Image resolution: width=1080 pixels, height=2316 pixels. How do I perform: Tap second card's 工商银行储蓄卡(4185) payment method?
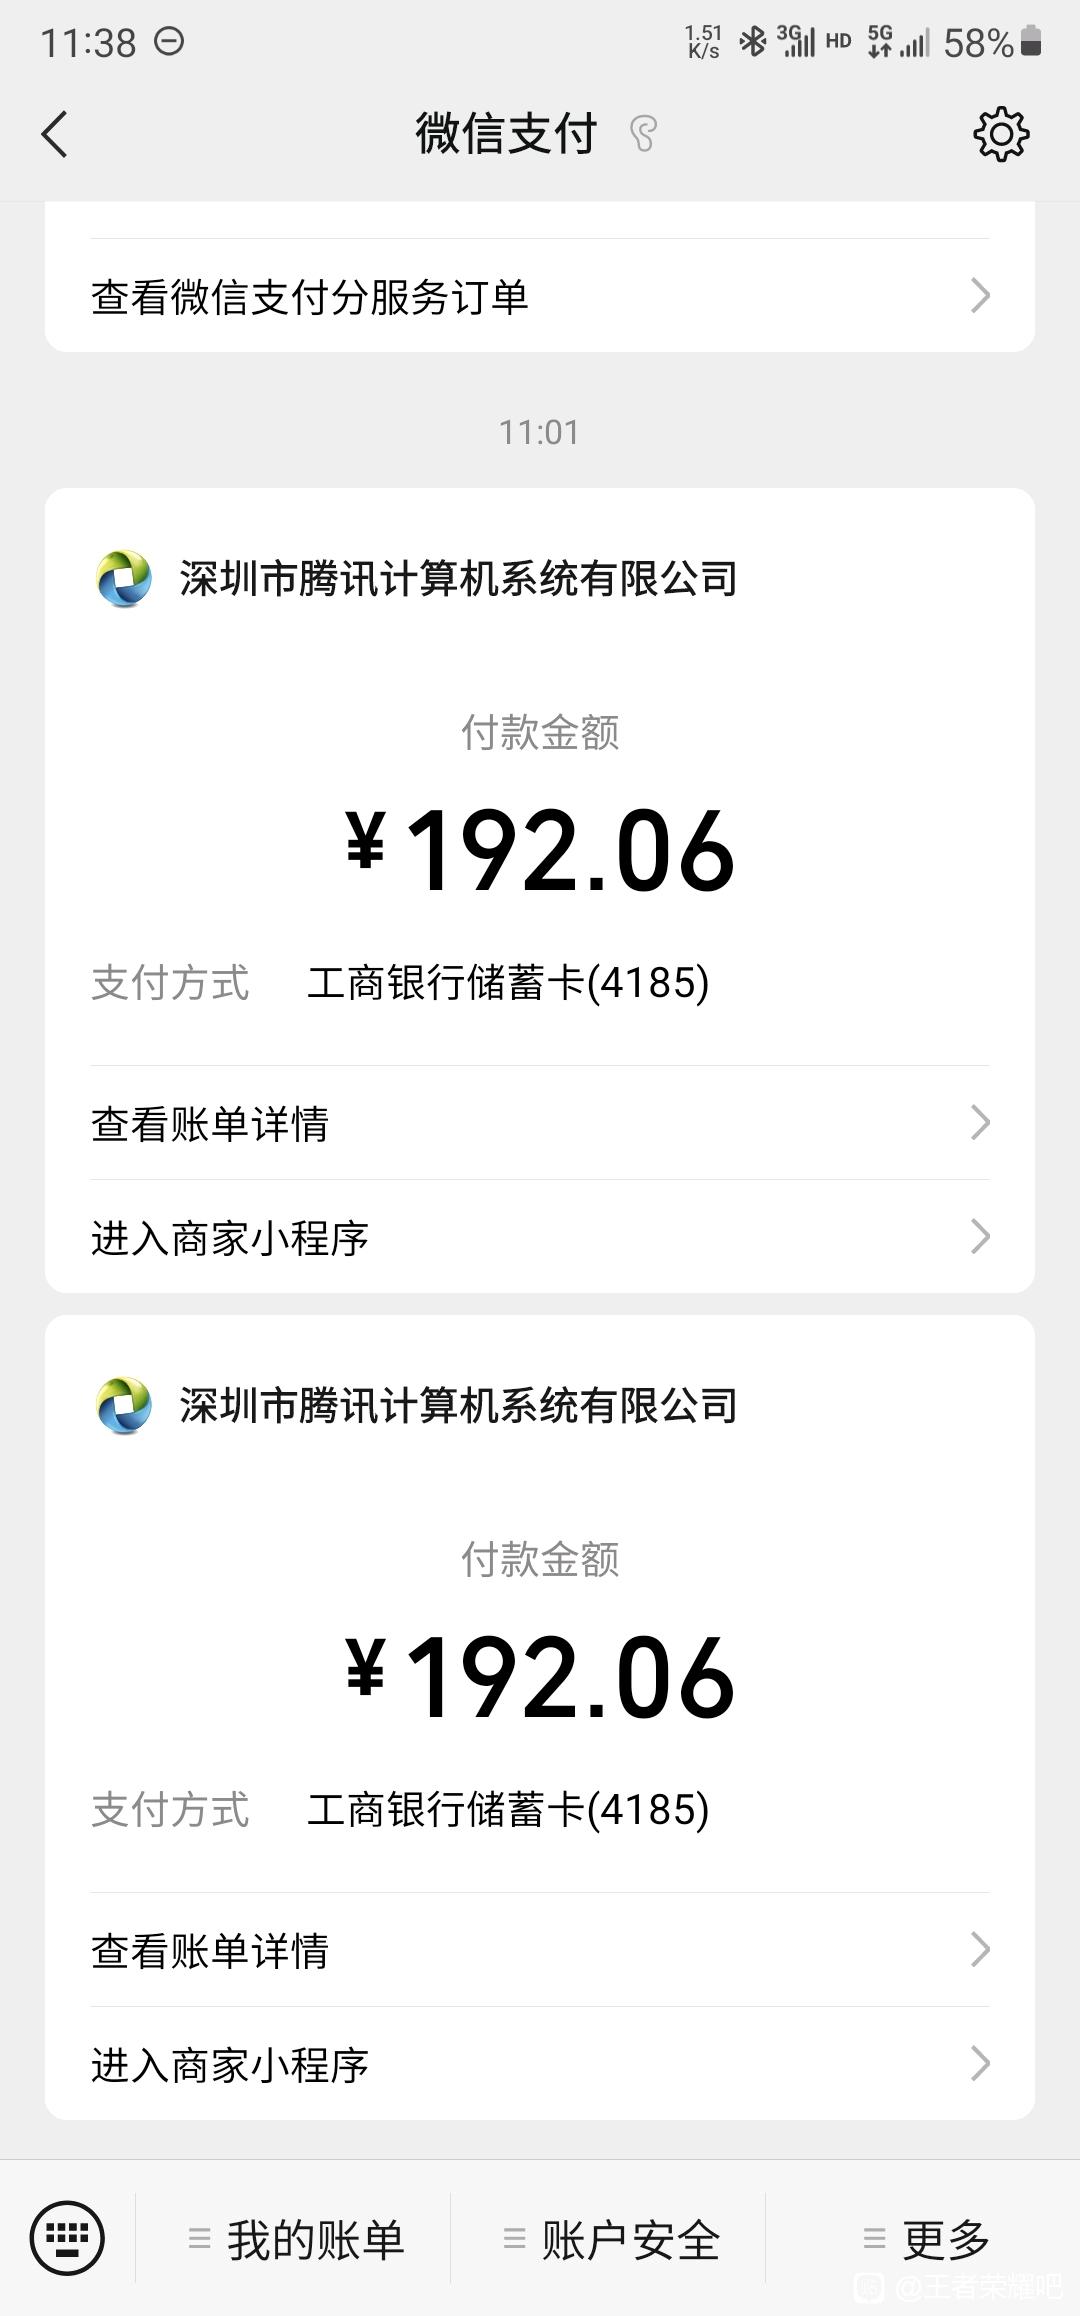508,1810
